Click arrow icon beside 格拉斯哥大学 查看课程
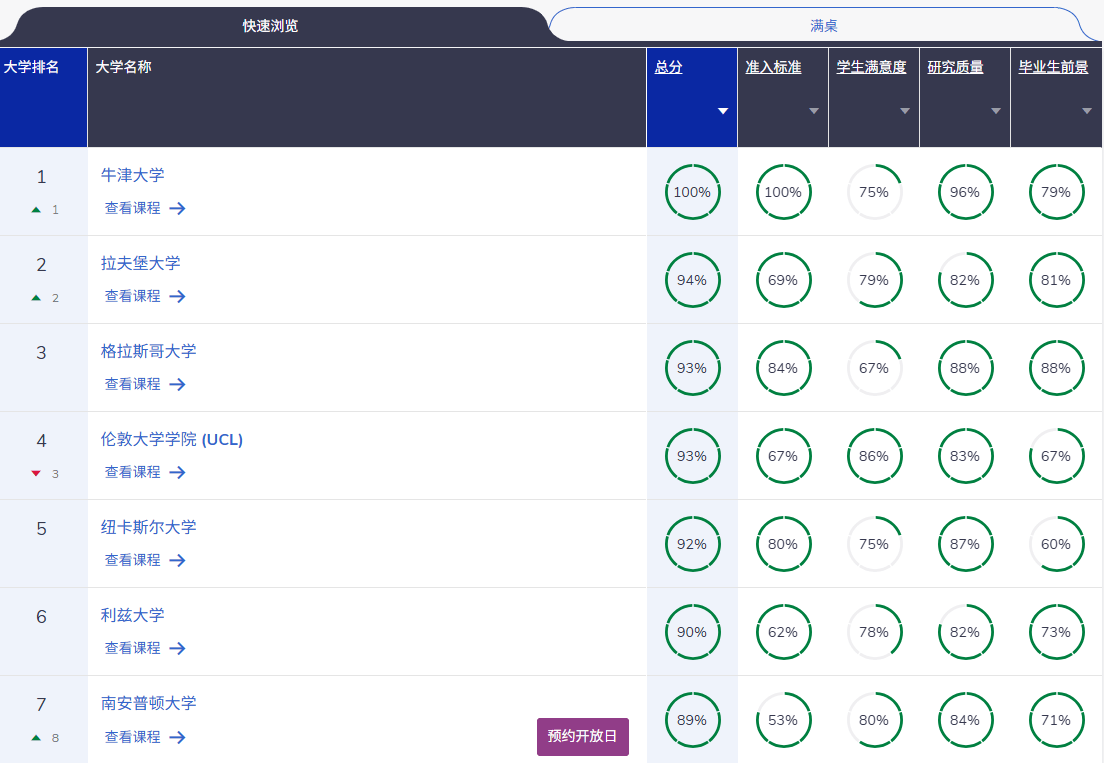This screenshot has height=763, width=1104. [x=177, y=384]
